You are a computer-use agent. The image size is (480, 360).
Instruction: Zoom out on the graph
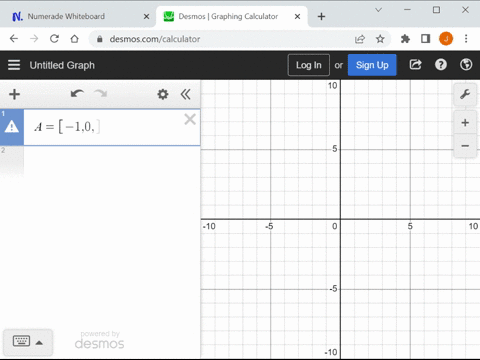pos(465,146)
